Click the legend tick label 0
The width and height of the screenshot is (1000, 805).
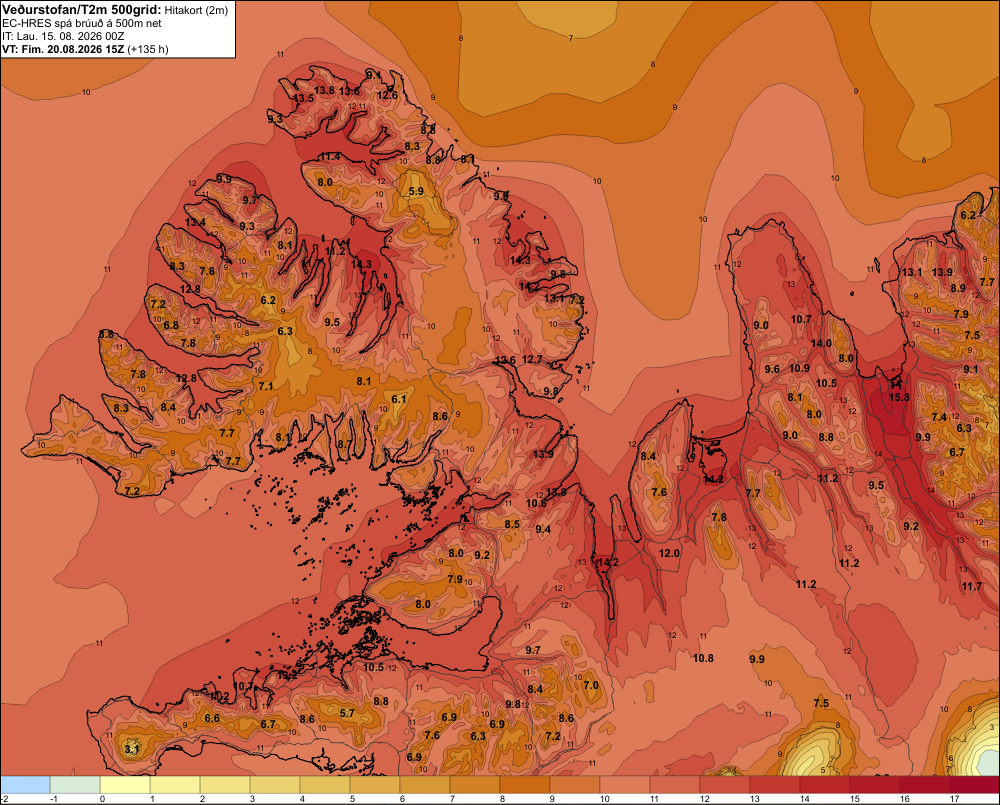click(x=103, y=799)
